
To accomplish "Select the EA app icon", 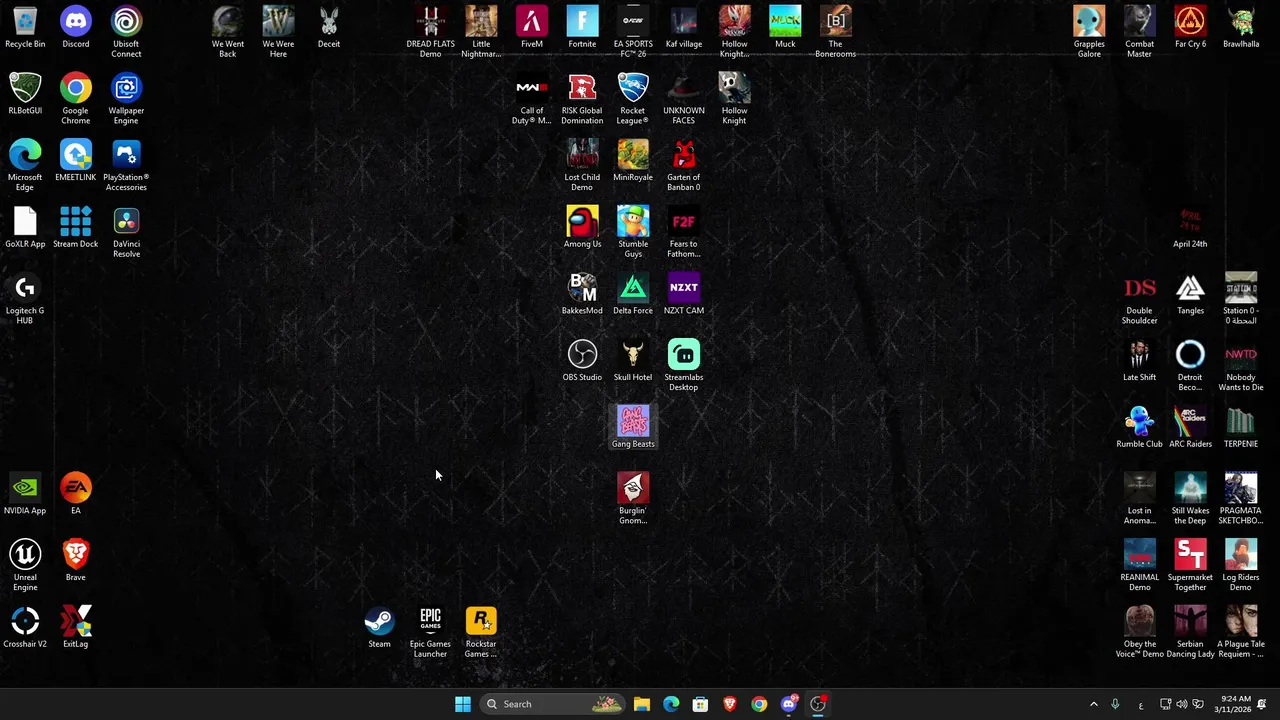I will [x=75, y=495].
